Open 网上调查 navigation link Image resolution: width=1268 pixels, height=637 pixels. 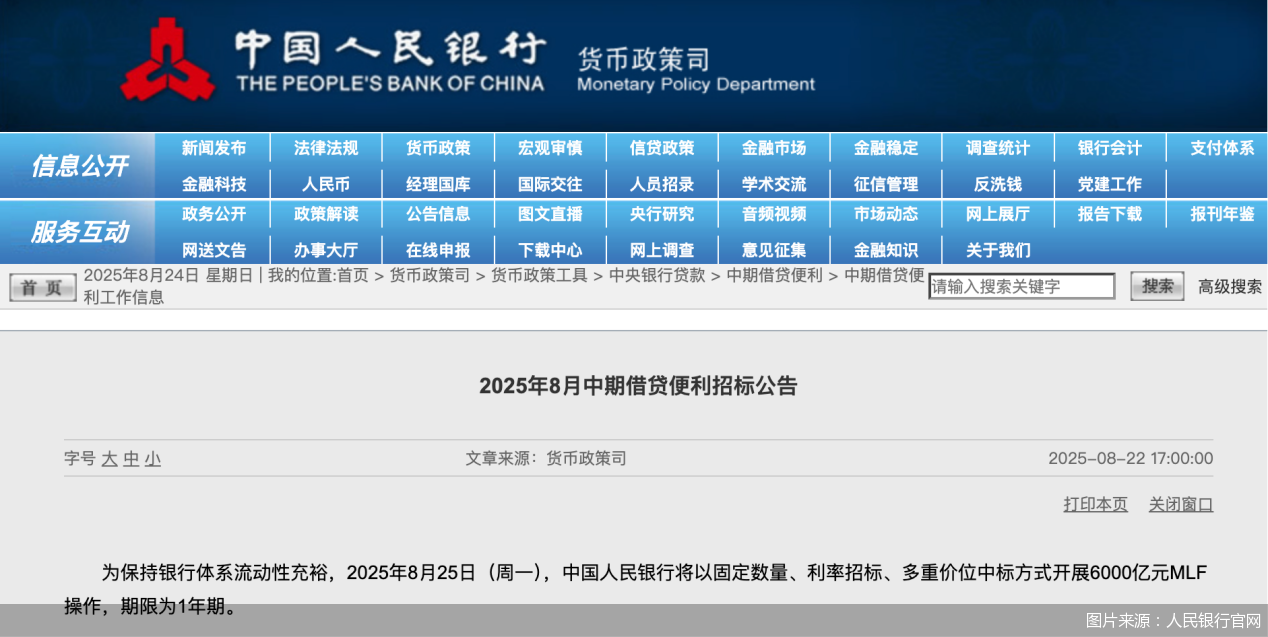tap(662, 250)
